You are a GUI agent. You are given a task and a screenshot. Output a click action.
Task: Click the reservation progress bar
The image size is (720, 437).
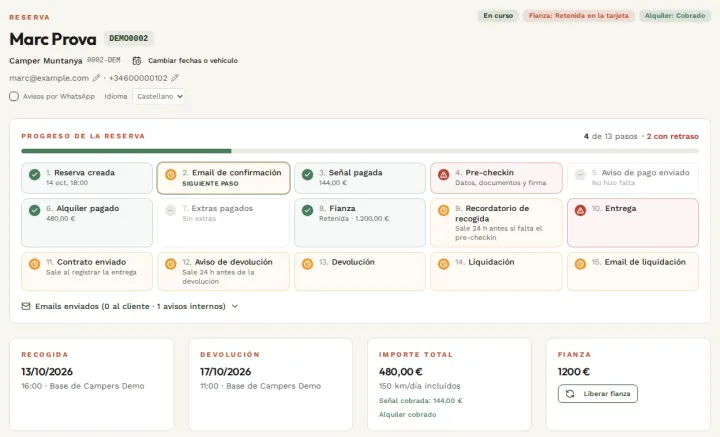(360, 151)
